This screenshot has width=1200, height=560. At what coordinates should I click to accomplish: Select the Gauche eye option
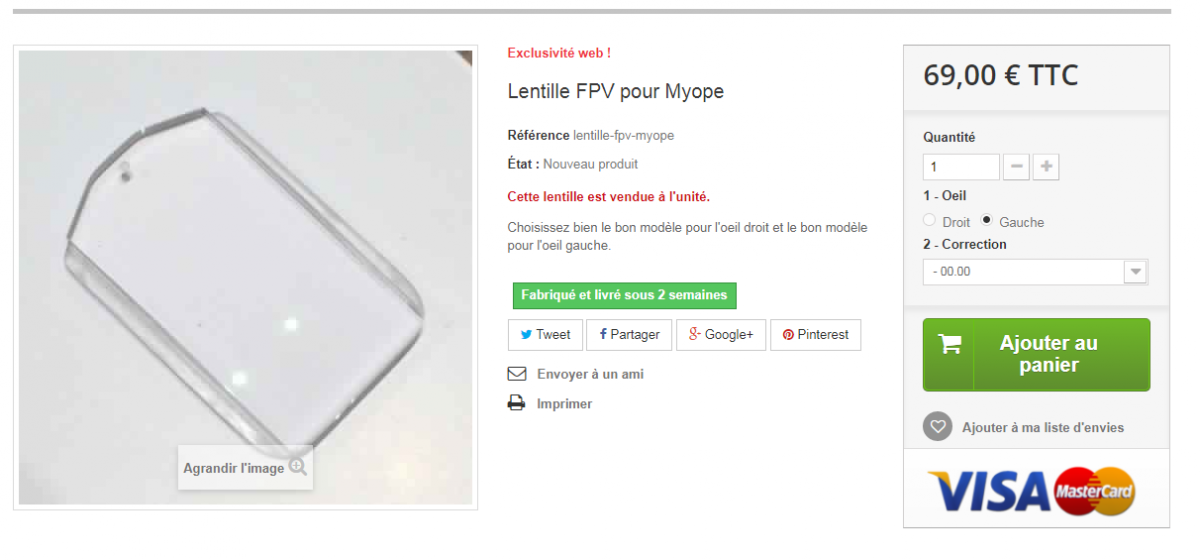tap(987, 220)
